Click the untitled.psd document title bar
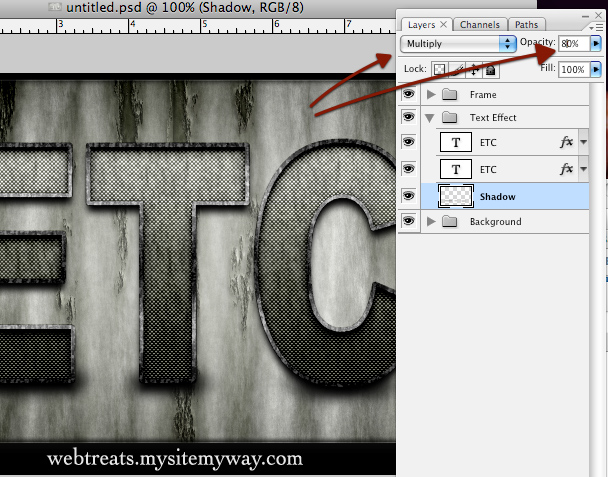The height and width of the screenshot is (477, 608). 268,7
